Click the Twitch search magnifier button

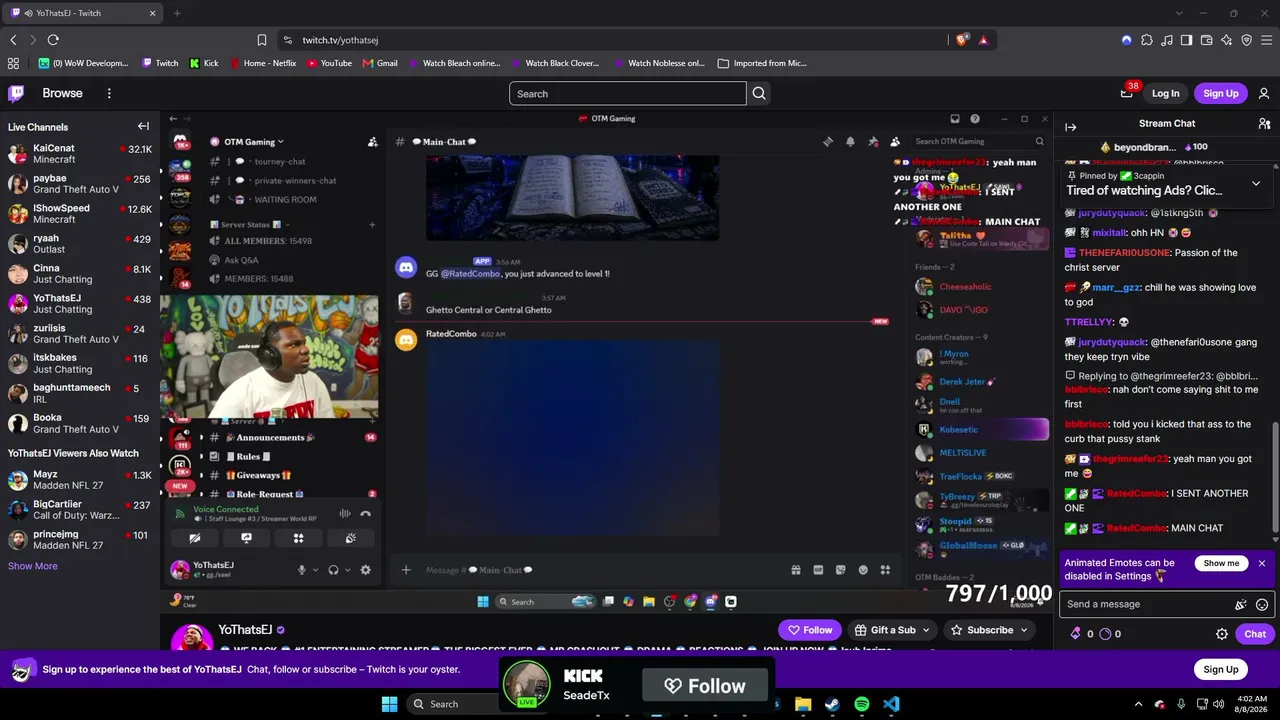tap(759, 93)
